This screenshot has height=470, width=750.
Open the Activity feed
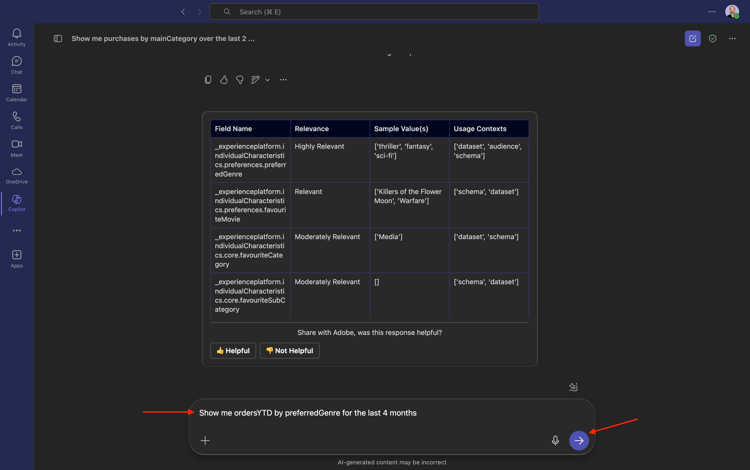(16, 37)
